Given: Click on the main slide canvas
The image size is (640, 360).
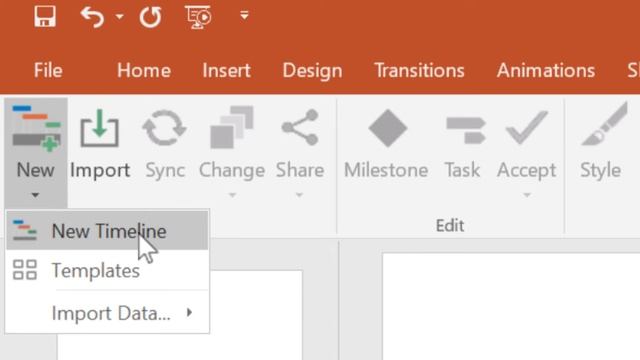Looking at the screenshot, I should [511, 306].
